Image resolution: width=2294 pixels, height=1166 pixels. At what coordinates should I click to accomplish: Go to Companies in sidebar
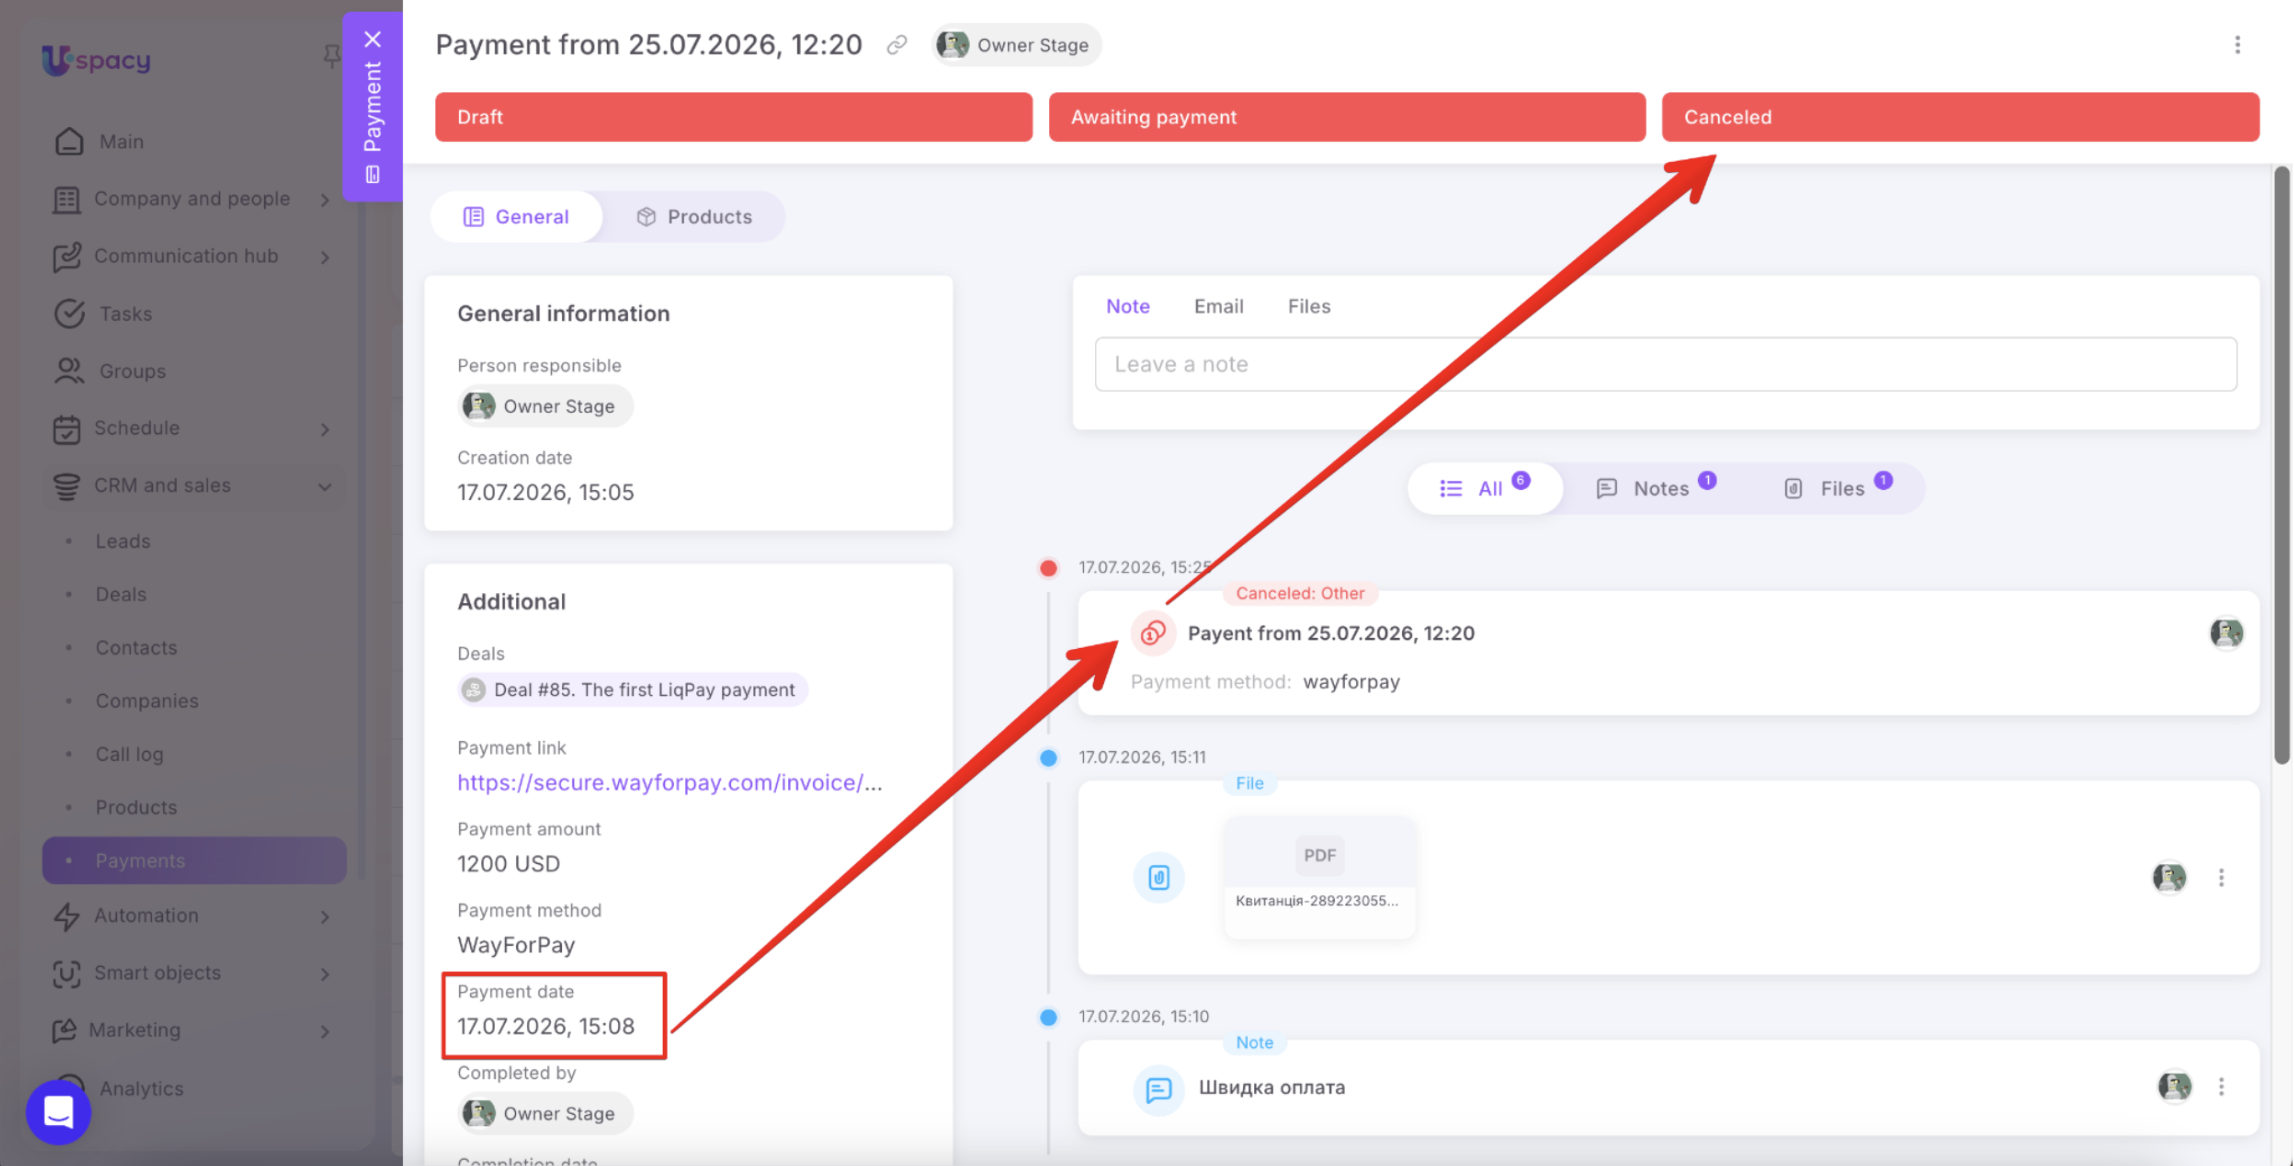147,701
